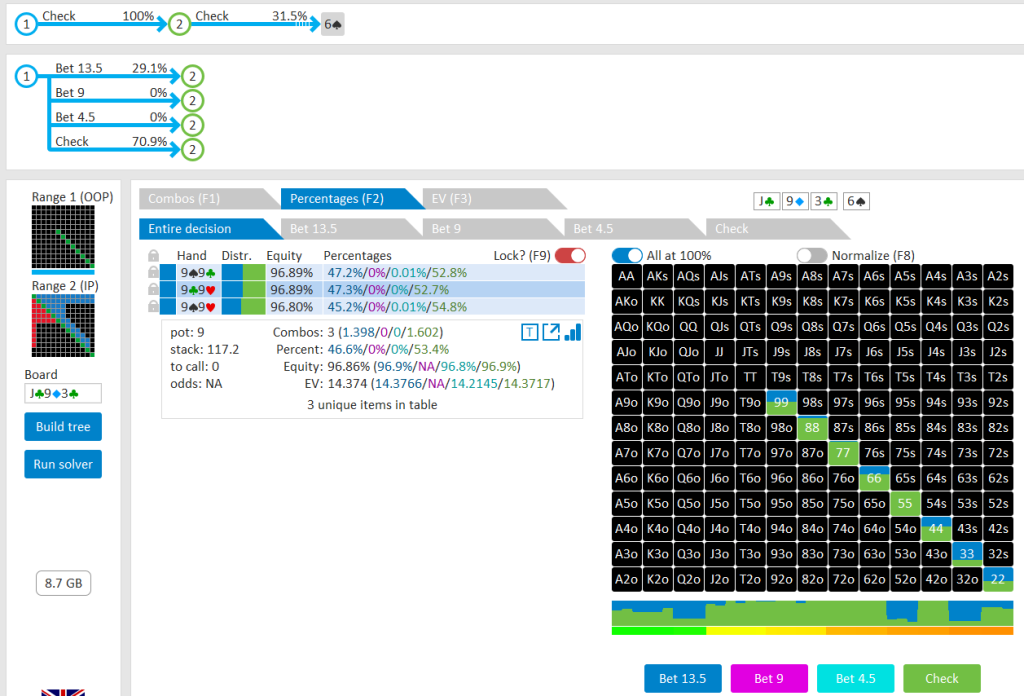Expand node 2 after the Check 70.9% branch
This screenshot has height=696, width=1024.
point(193,149)
